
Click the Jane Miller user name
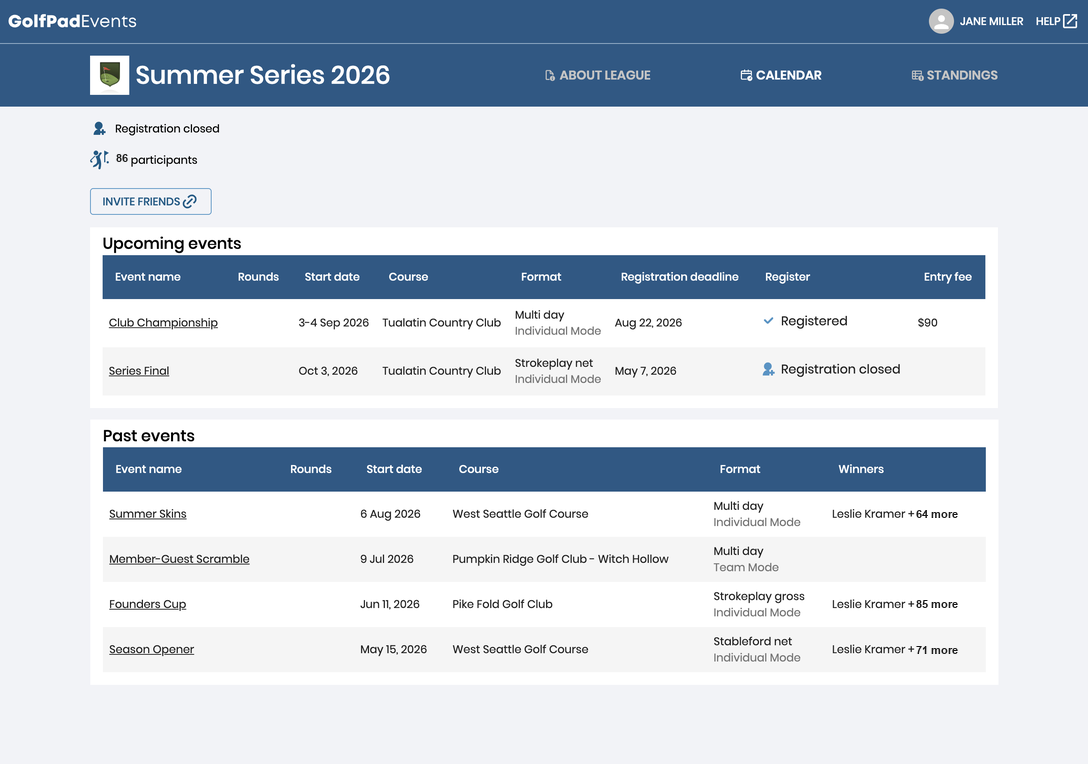[x=991, y=22]
